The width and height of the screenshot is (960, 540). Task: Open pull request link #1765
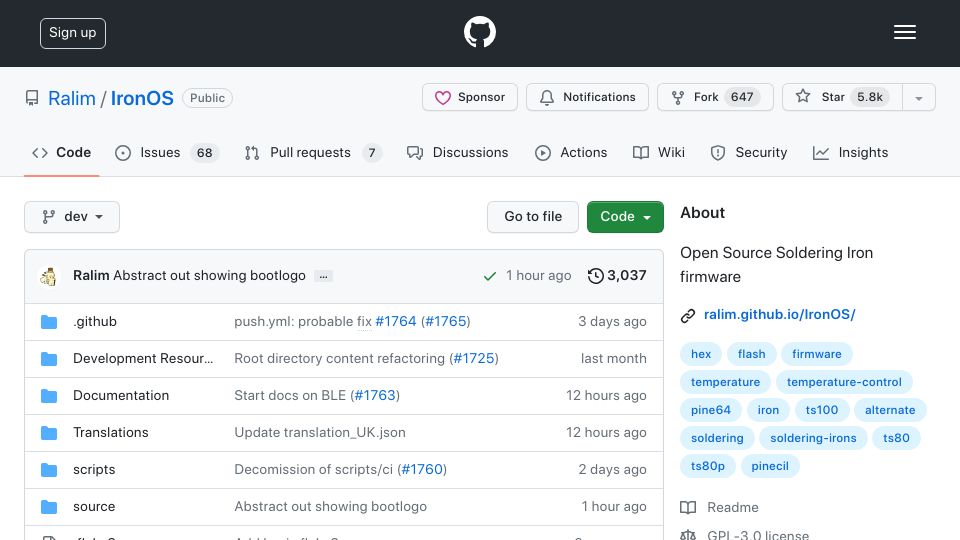click(446, 321)
